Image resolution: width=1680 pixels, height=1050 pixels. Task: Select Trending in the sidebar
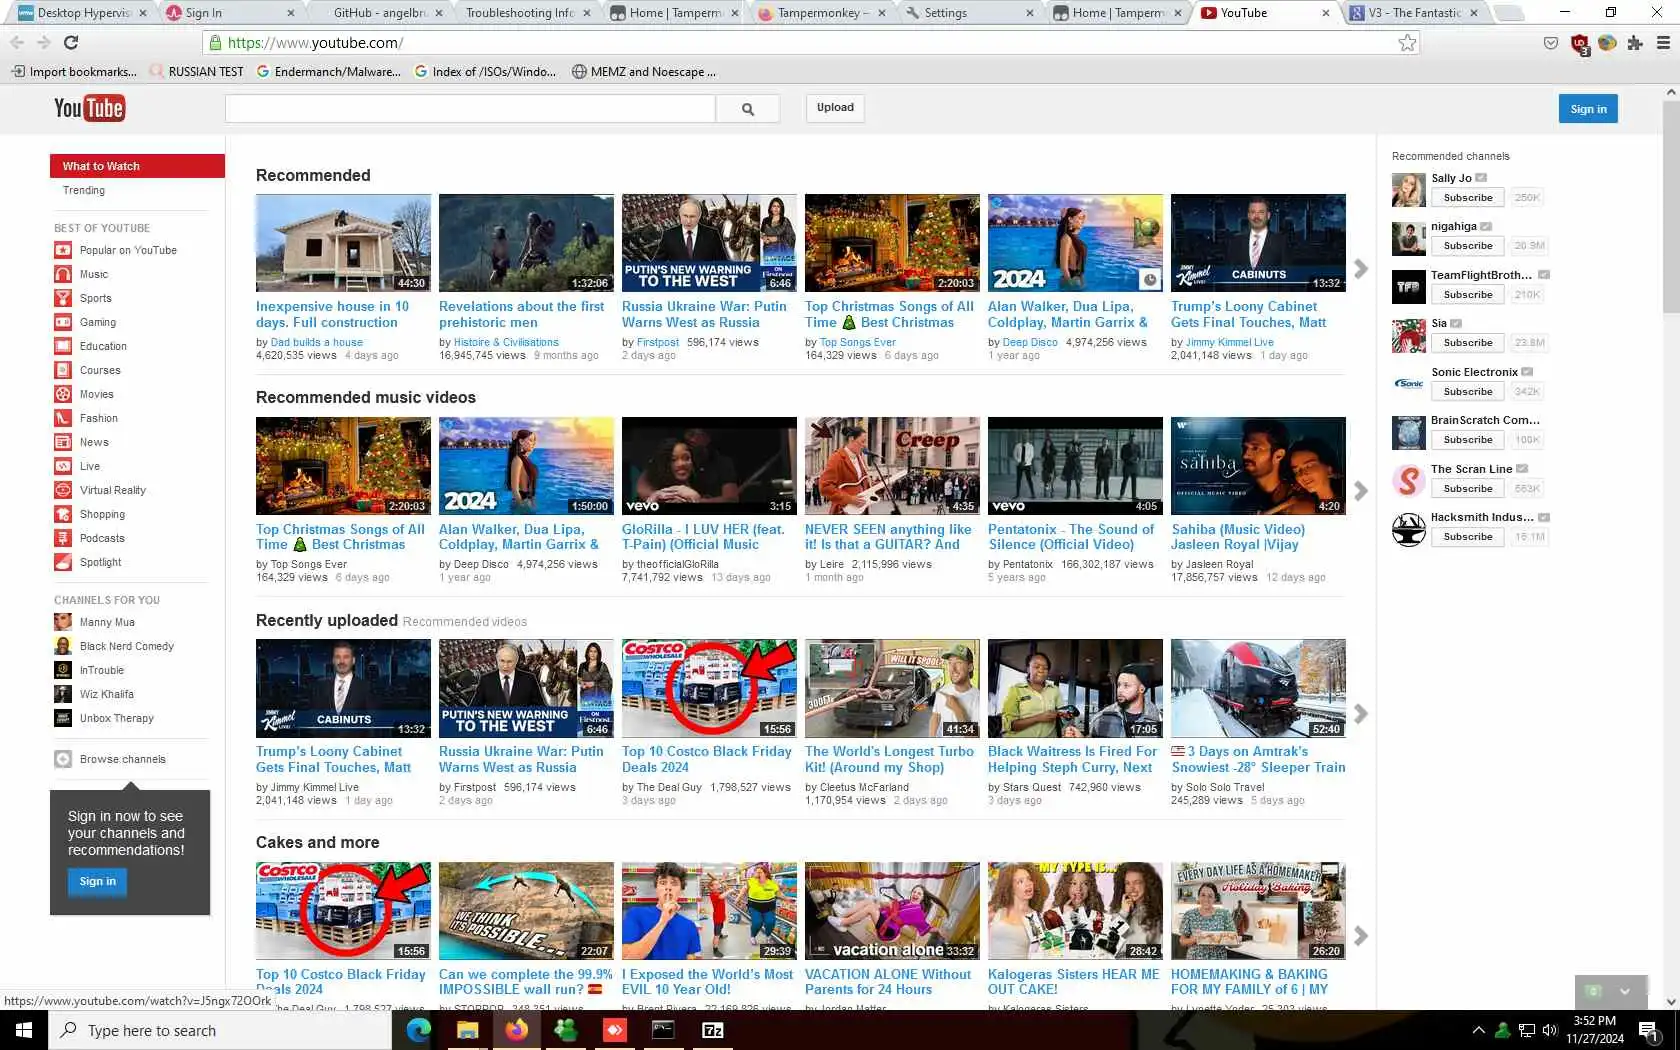[x=84, y=190]
